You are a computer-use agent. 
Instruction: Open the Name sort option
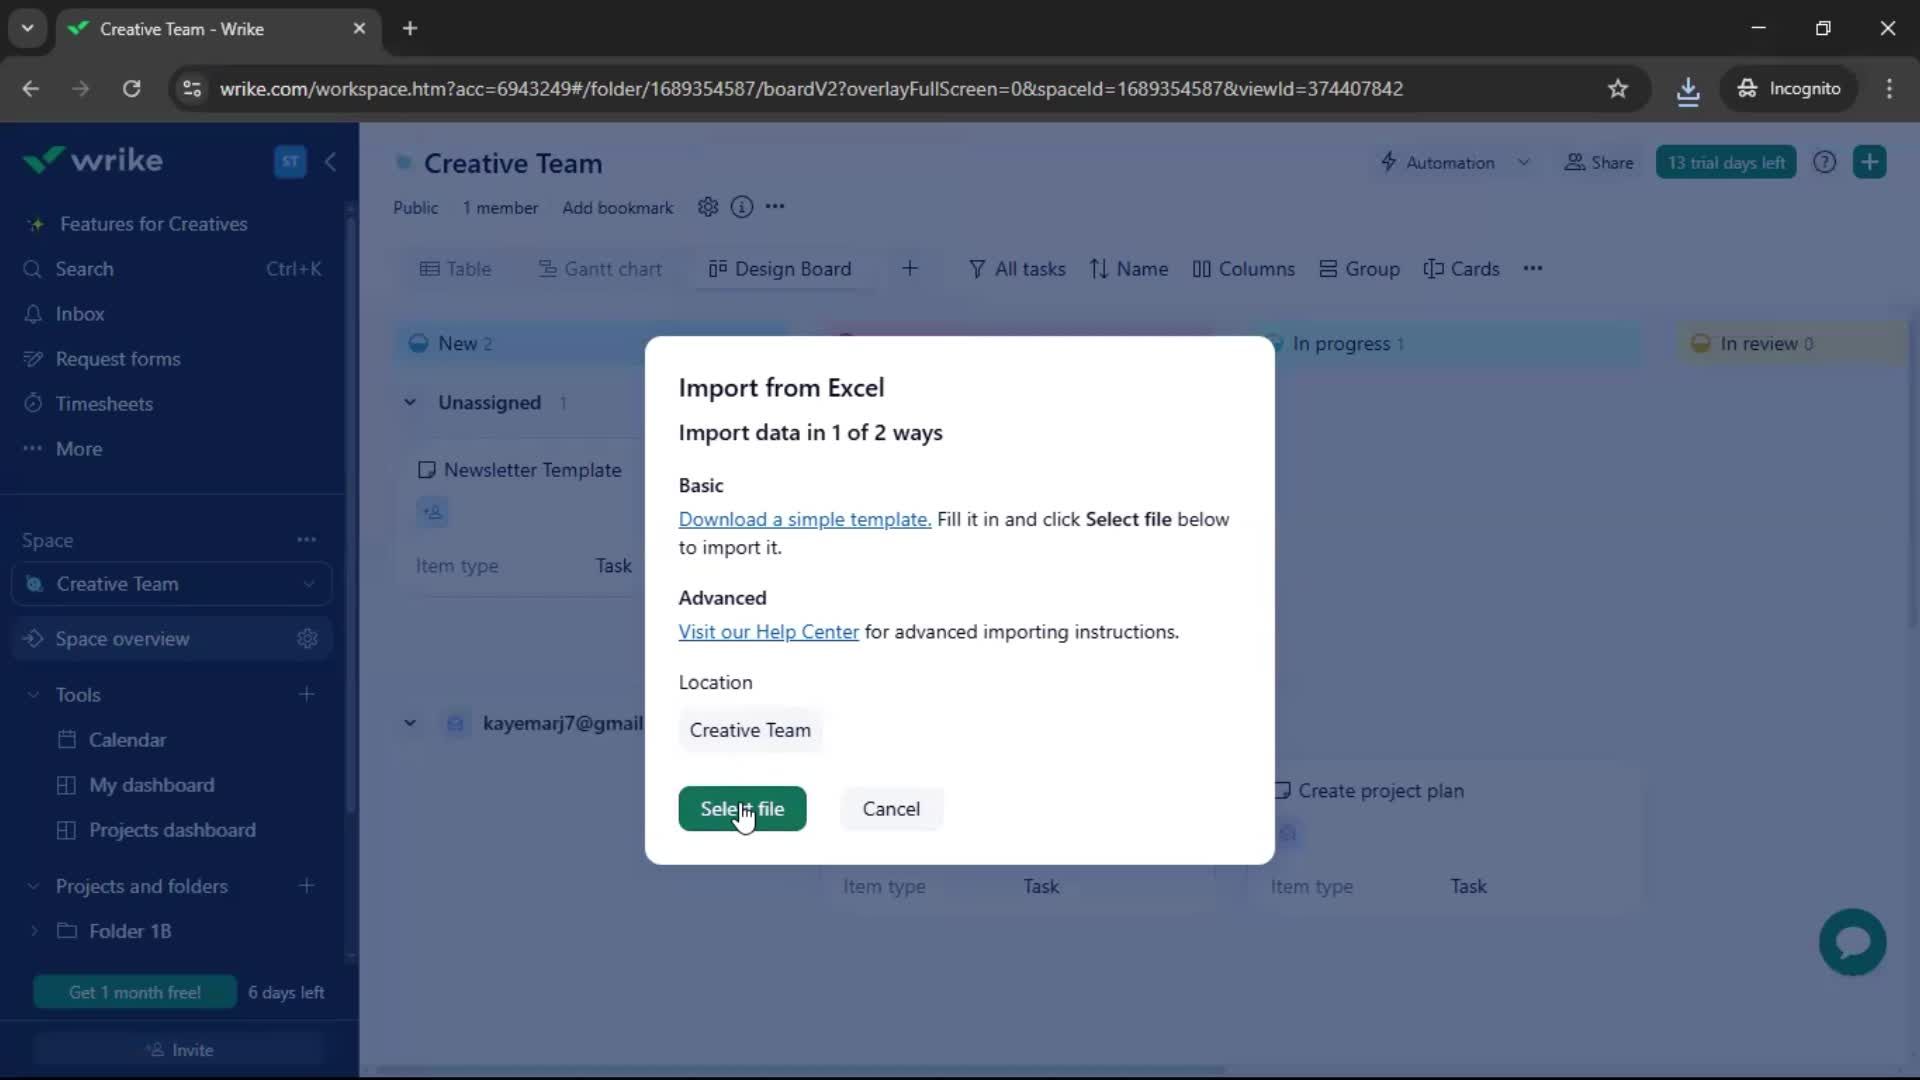(1129, 269)
